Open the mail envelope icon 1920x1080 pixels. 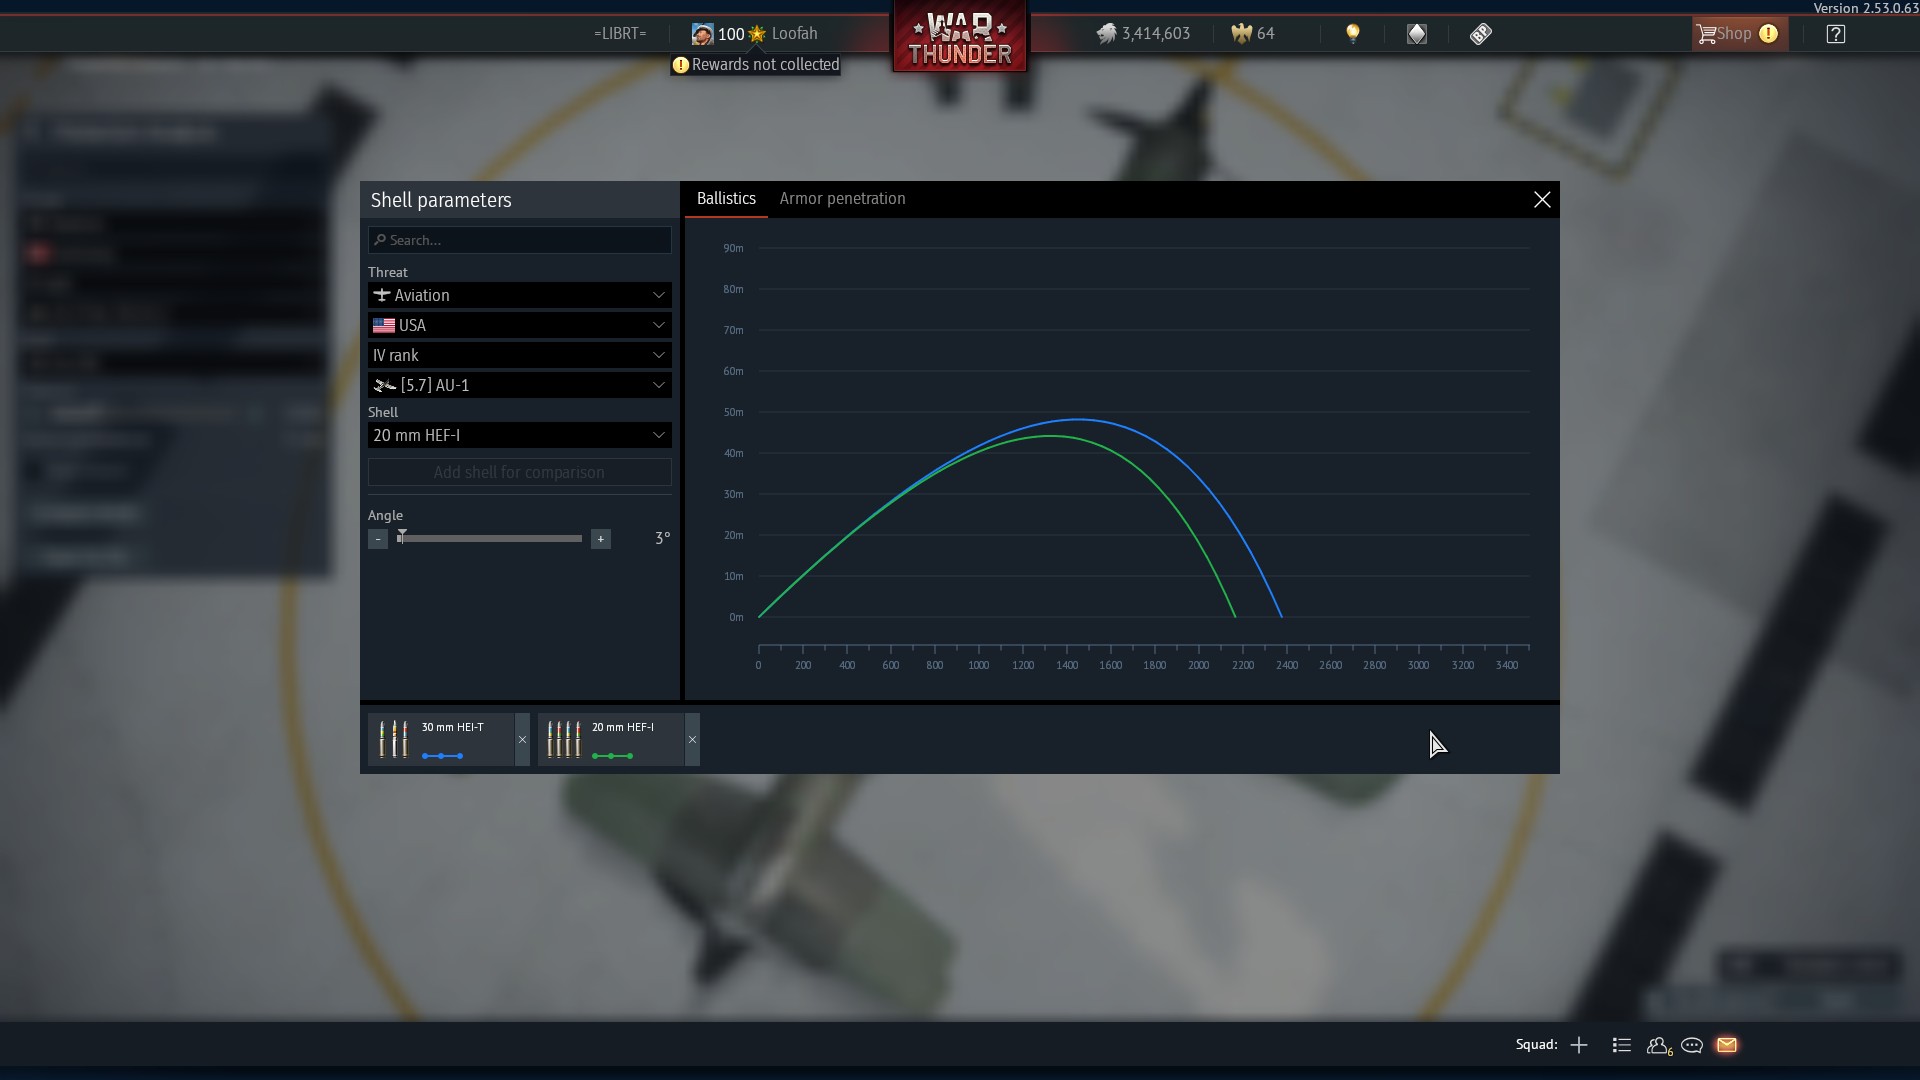pyautogui.click(x=1727, y=1045)
